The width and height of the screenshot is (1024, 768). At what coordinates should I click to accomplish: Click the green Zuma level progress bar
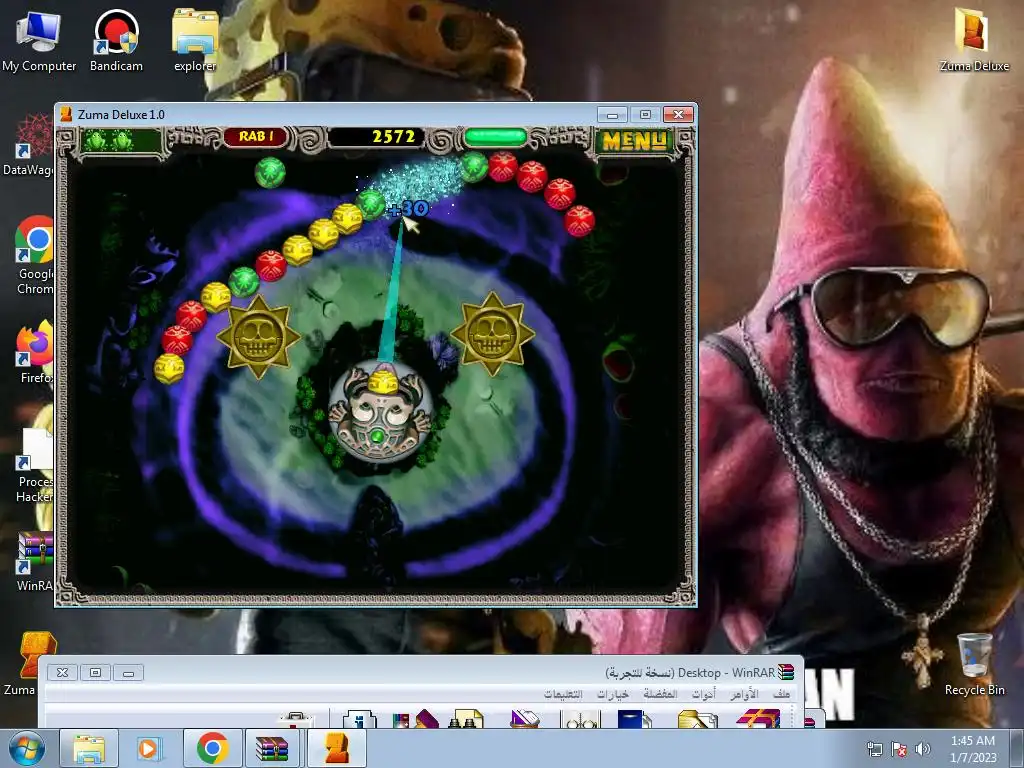[x=495, y=137]
